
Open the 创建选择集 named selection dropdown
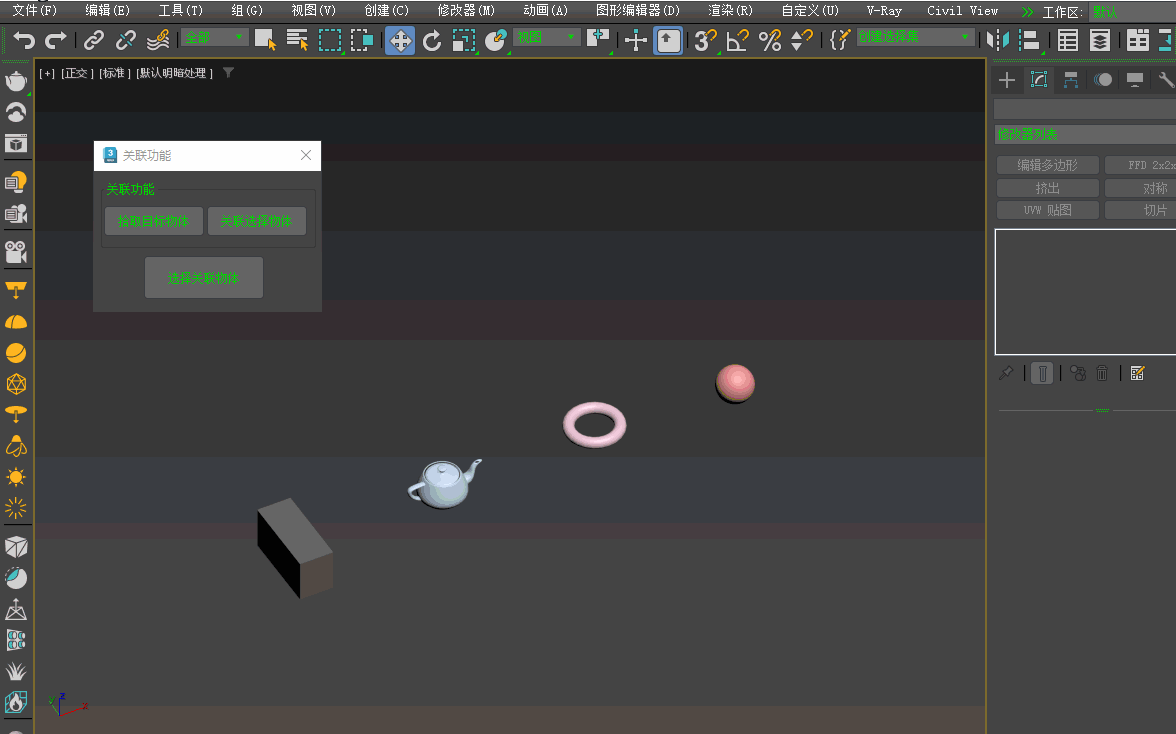pyautogui.click(x=915, y=37)
